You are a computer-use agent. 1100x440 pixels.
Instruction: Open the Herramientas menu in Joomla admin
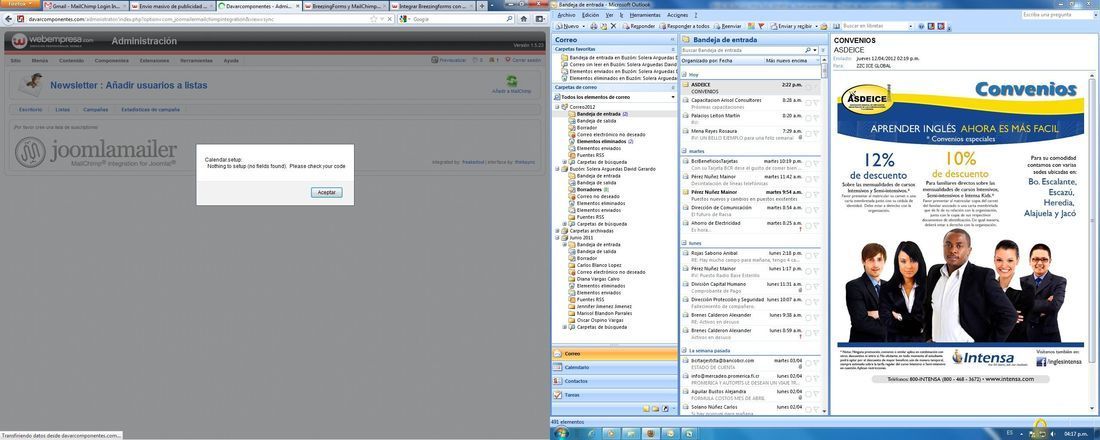point(196,60)
